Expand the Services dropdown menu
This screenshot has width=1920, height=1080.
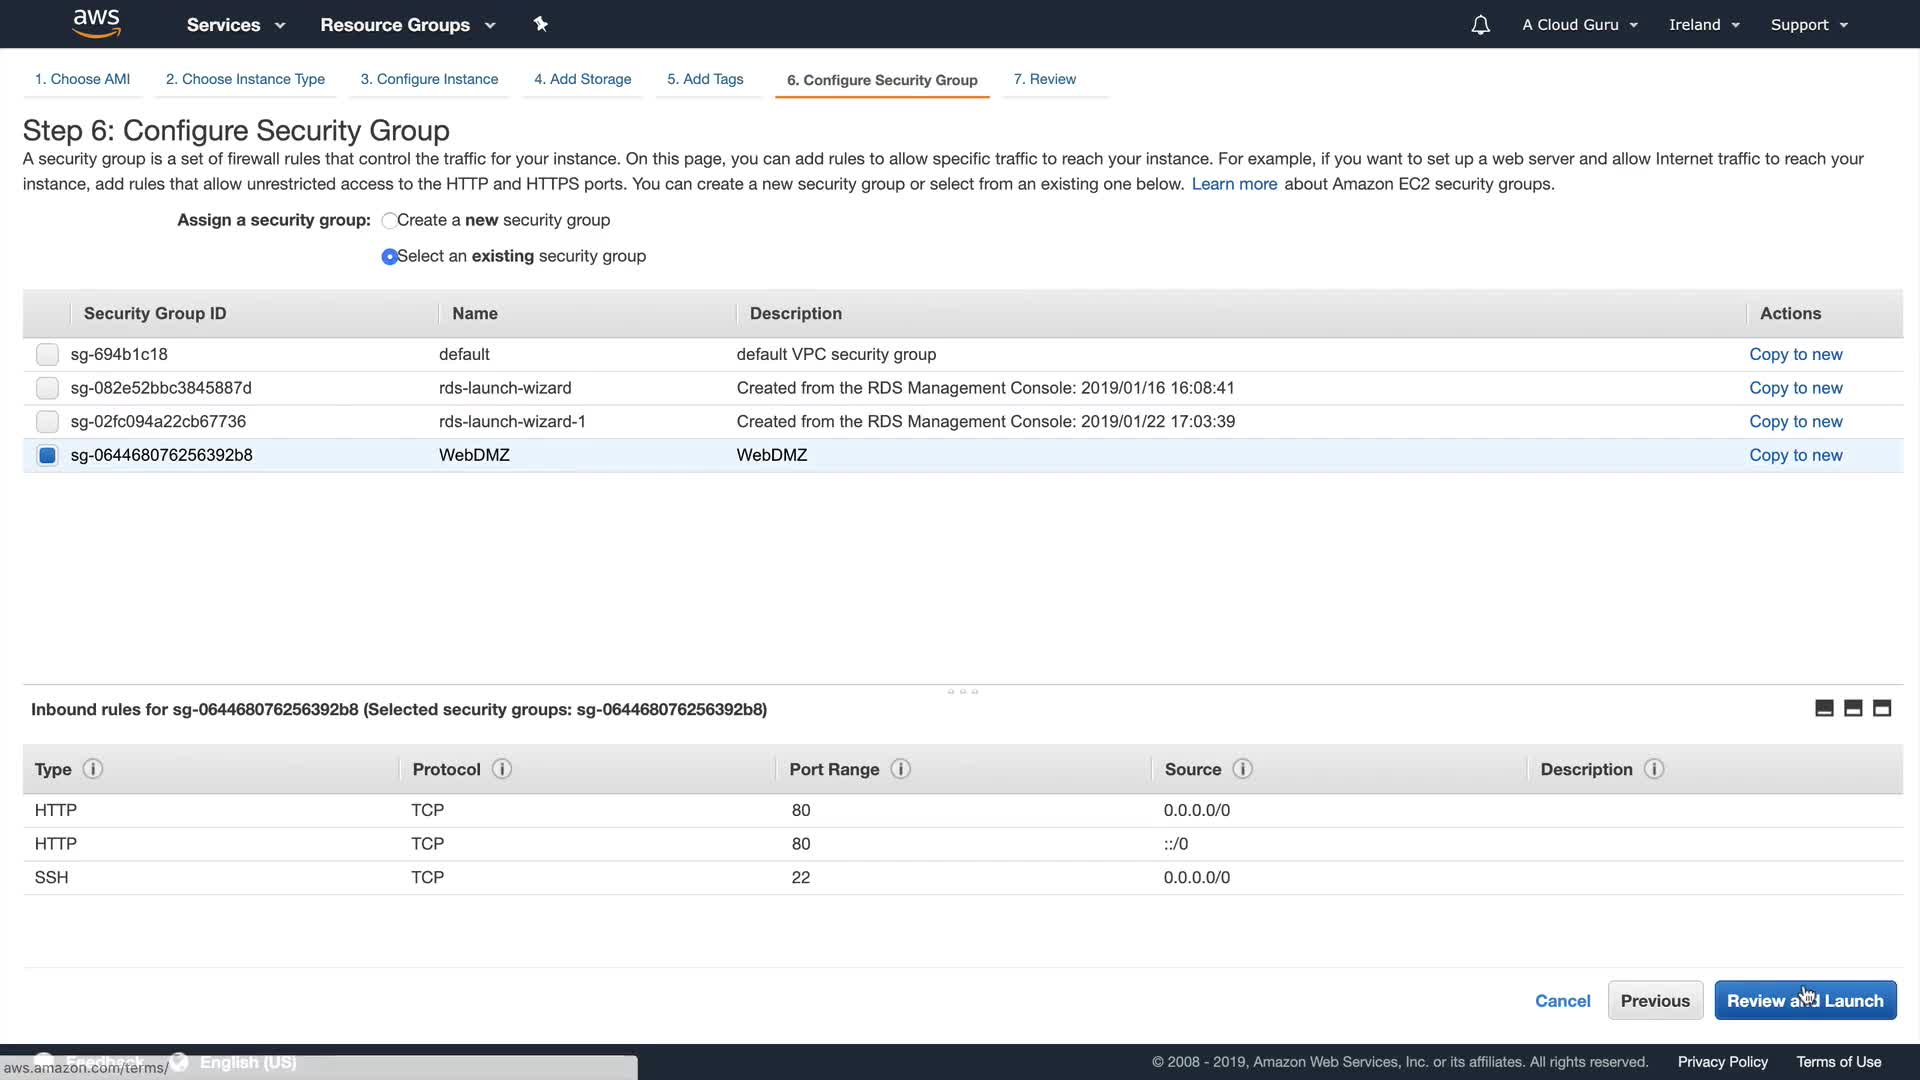[235, 25]
